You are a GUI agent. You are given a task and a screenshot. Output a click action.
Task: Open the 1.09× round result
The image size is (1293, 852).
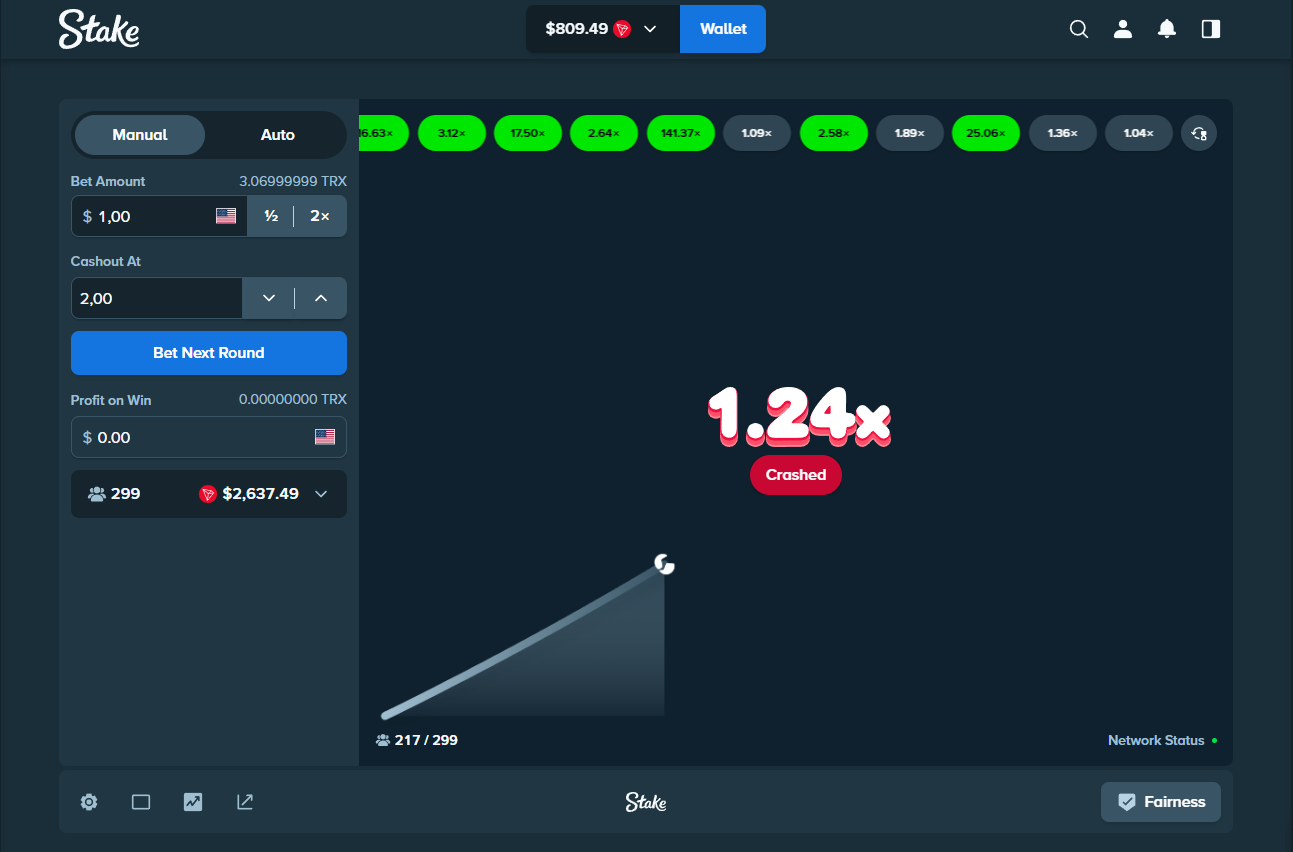(757, 133)
